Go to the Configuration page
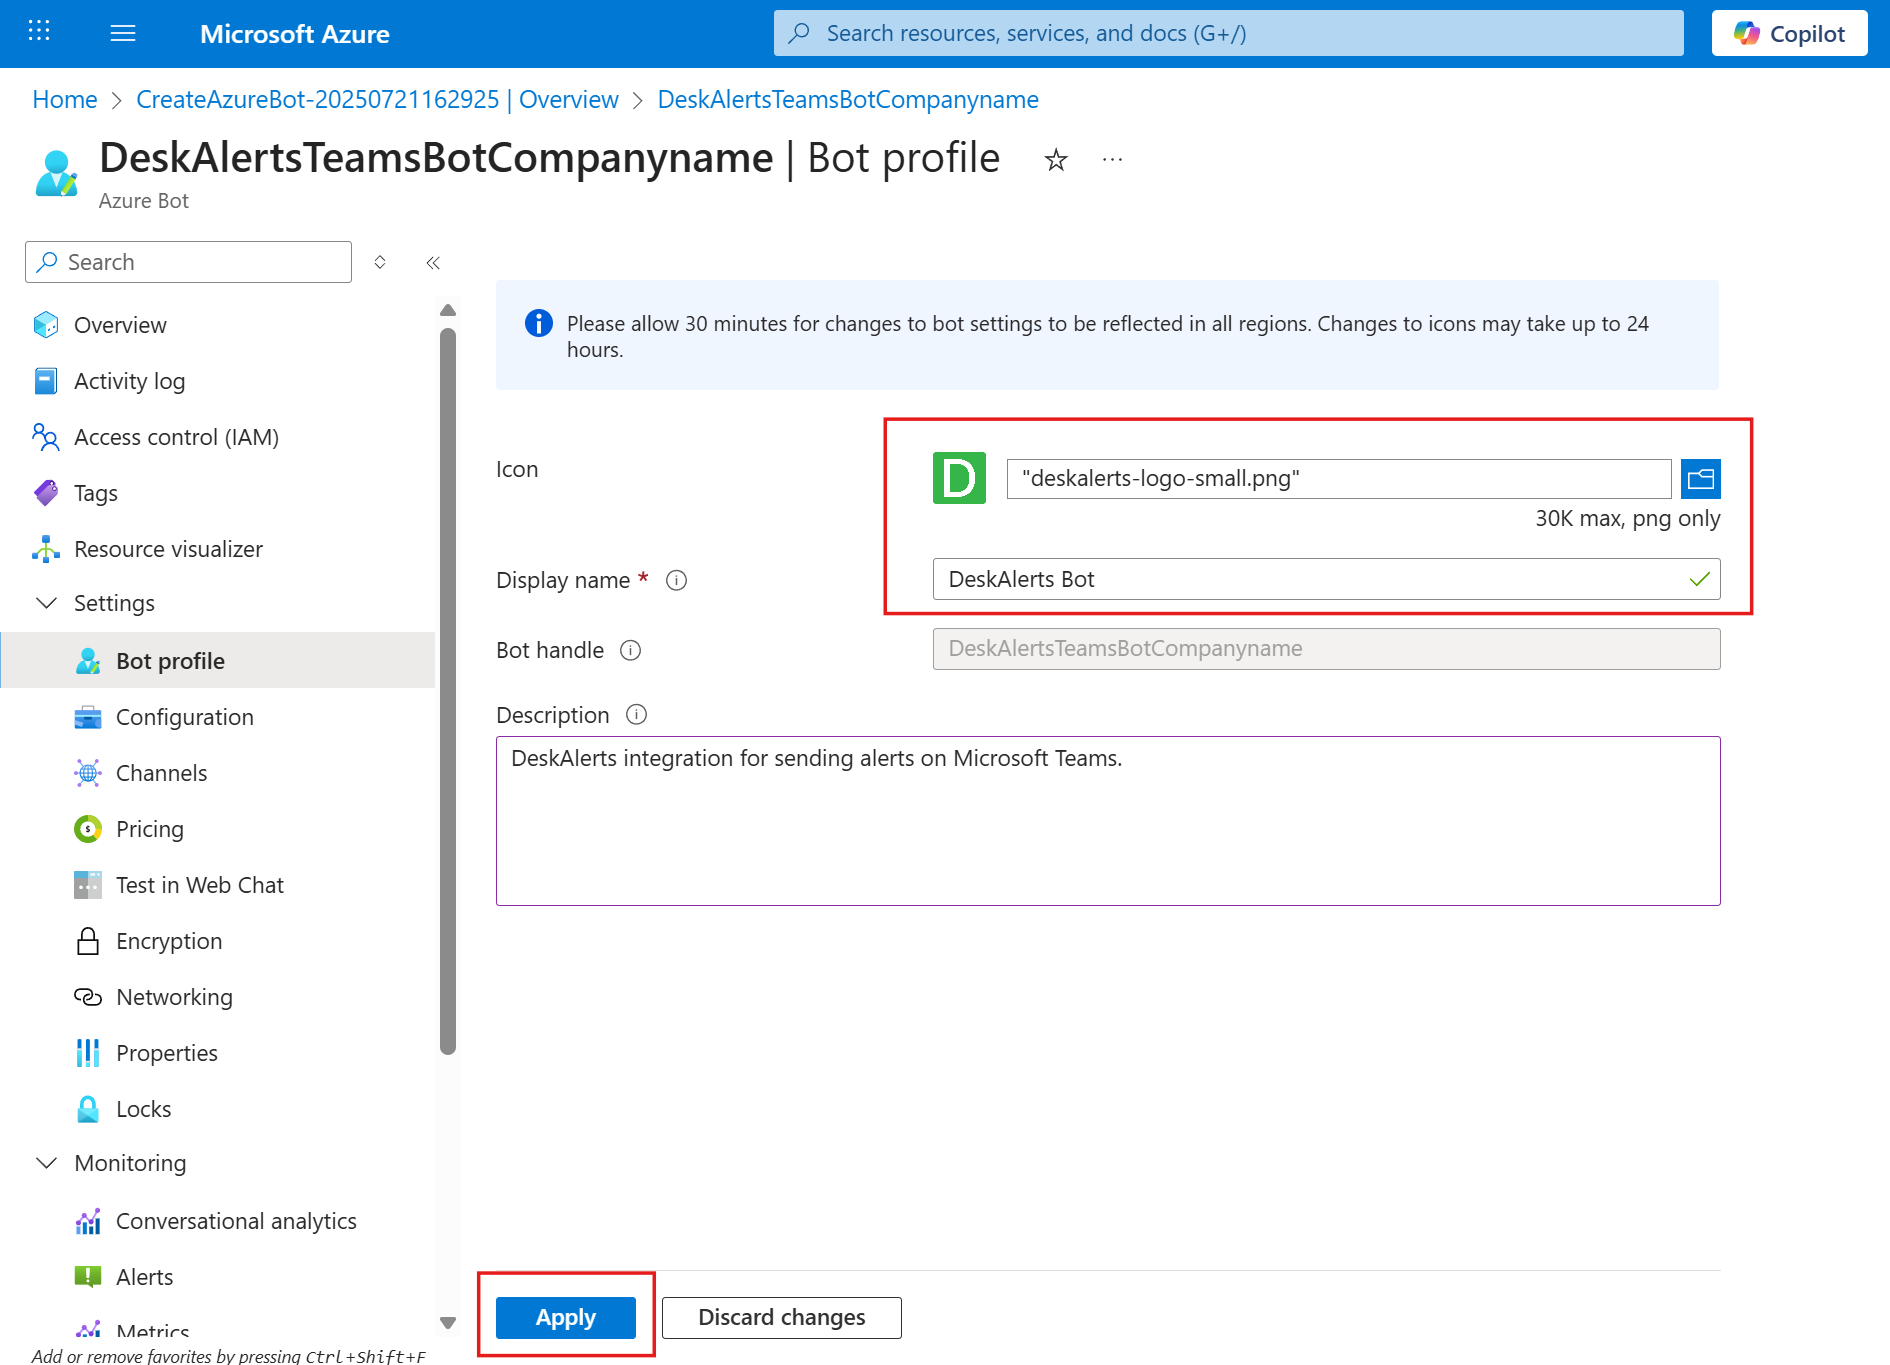This screenshot has width=1890, height=1365. pos(184,717)
